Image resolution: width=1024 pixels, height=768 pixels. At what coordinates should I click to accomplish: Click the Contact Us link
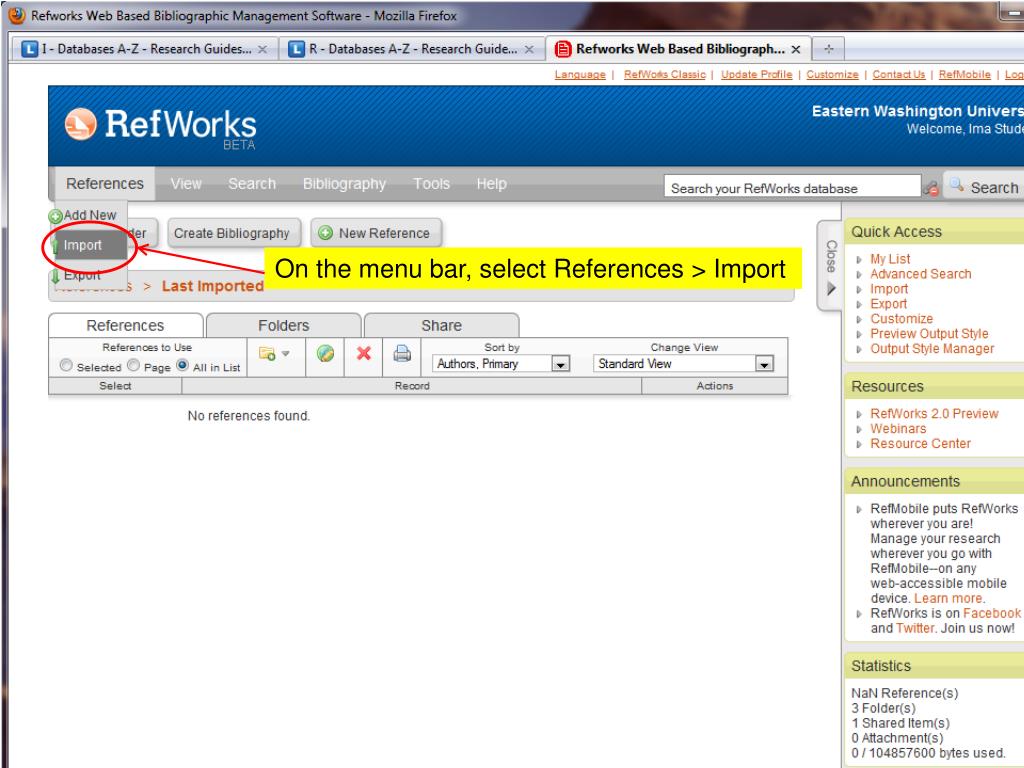[x=899, y=74]
